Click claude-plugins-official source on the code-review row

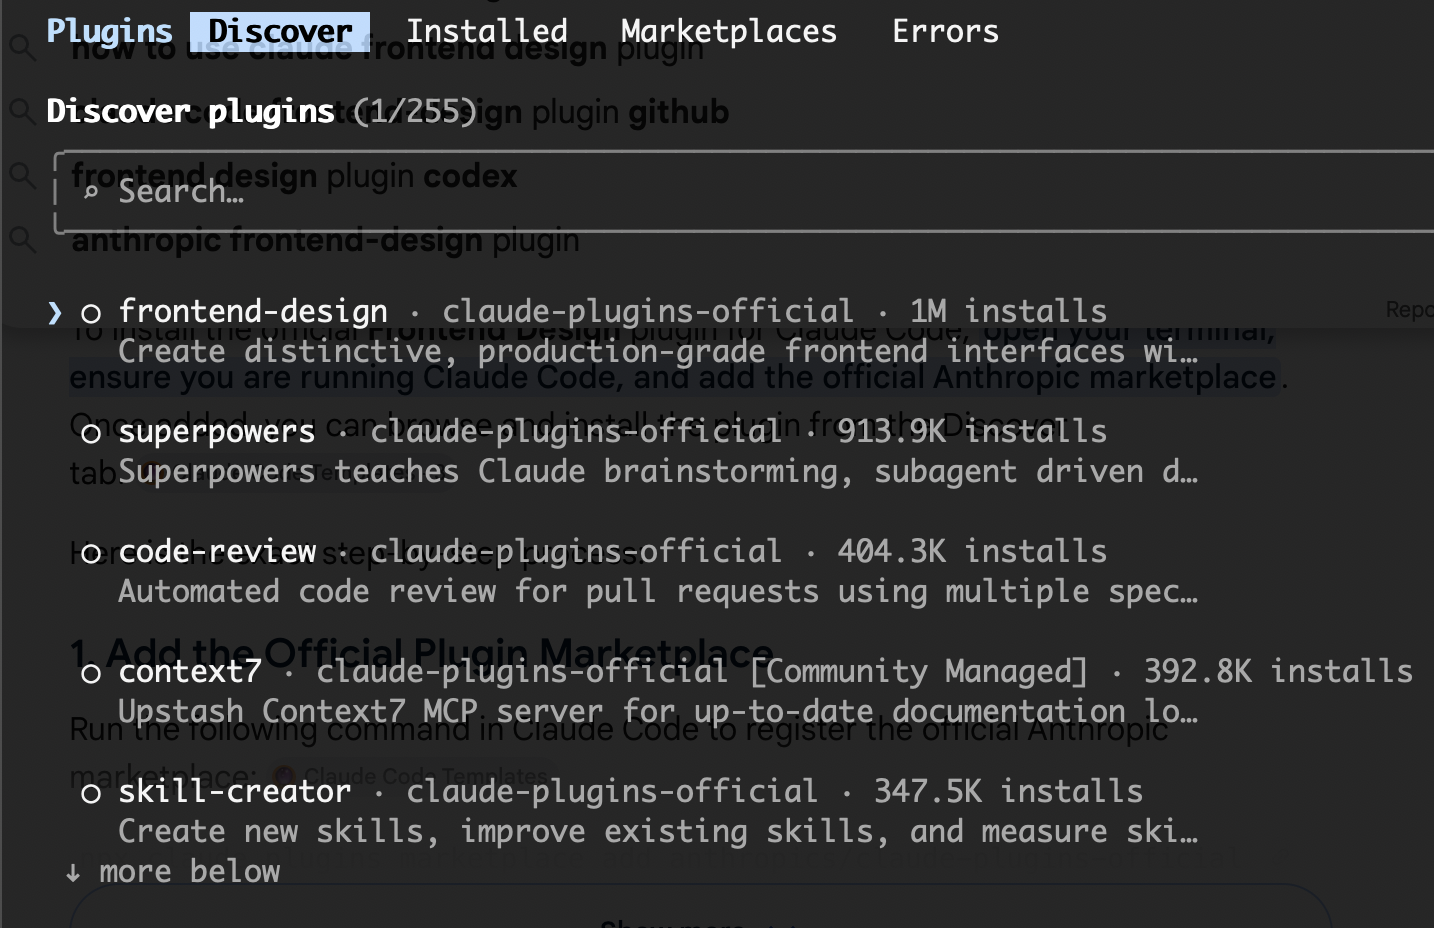coord(576,551)
